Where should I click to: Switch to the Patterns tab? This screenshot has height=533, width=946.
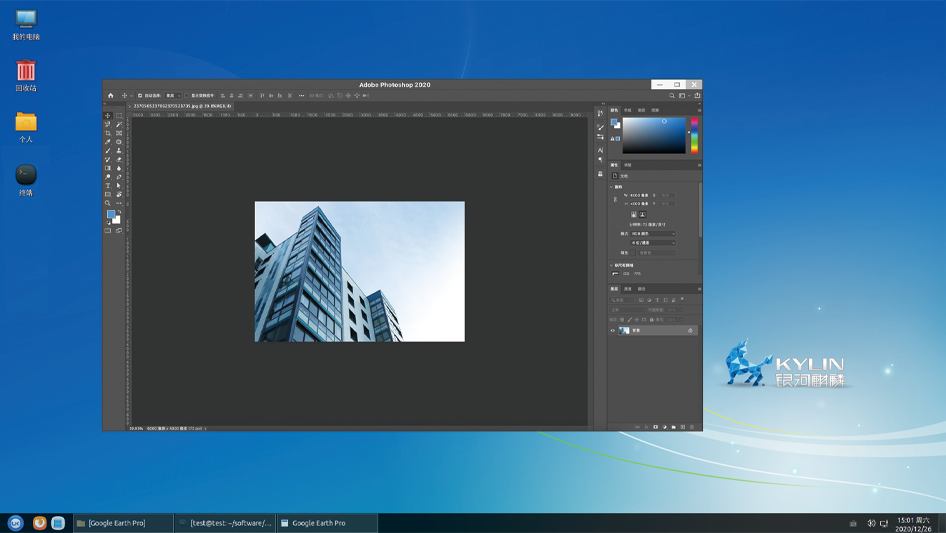(x=655, y=110)
